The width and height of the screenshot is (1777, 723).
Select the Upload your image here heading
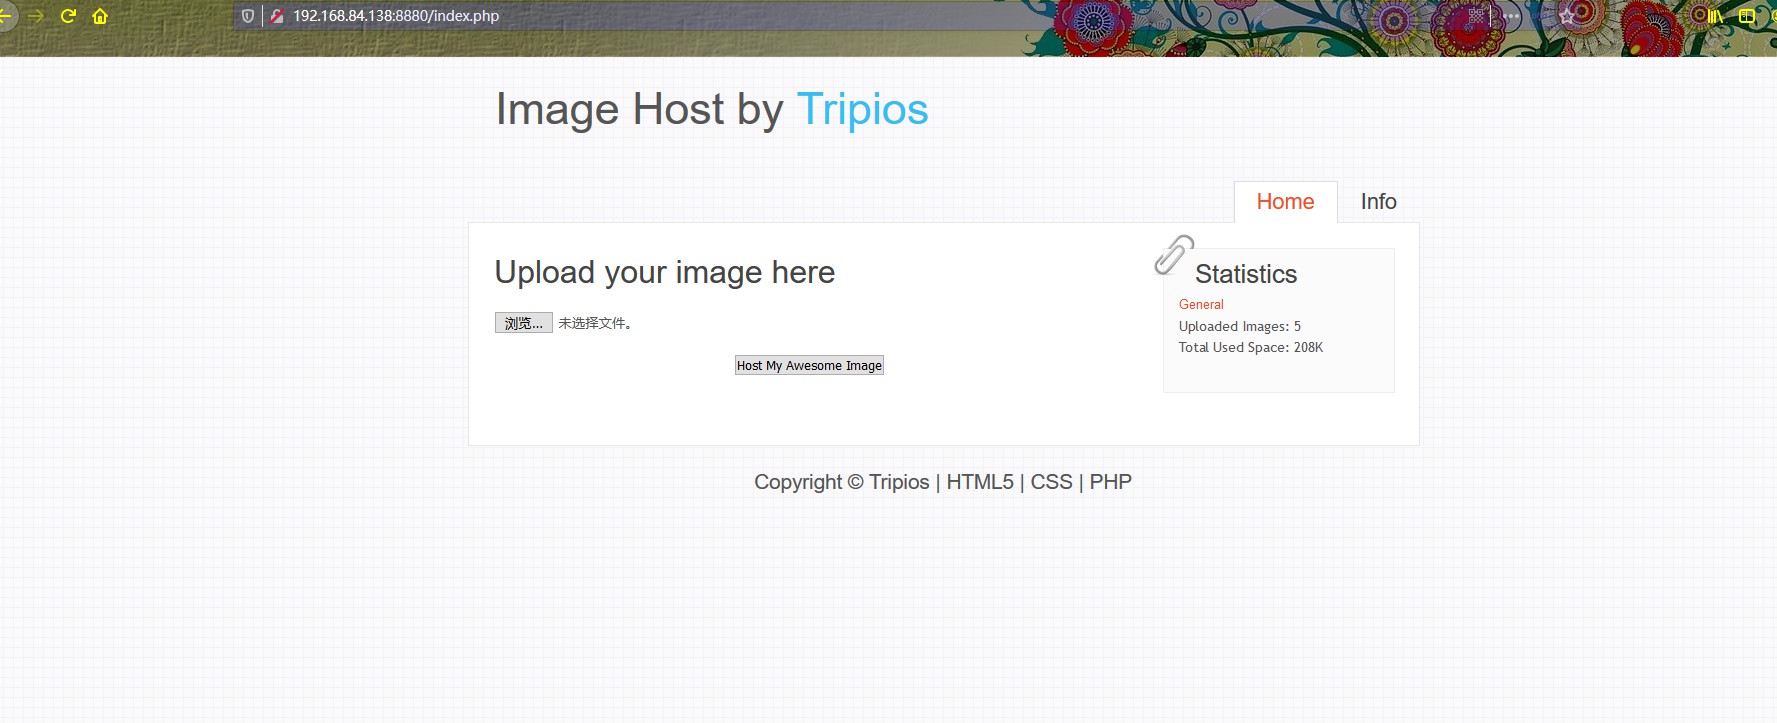tap(665, 272)
